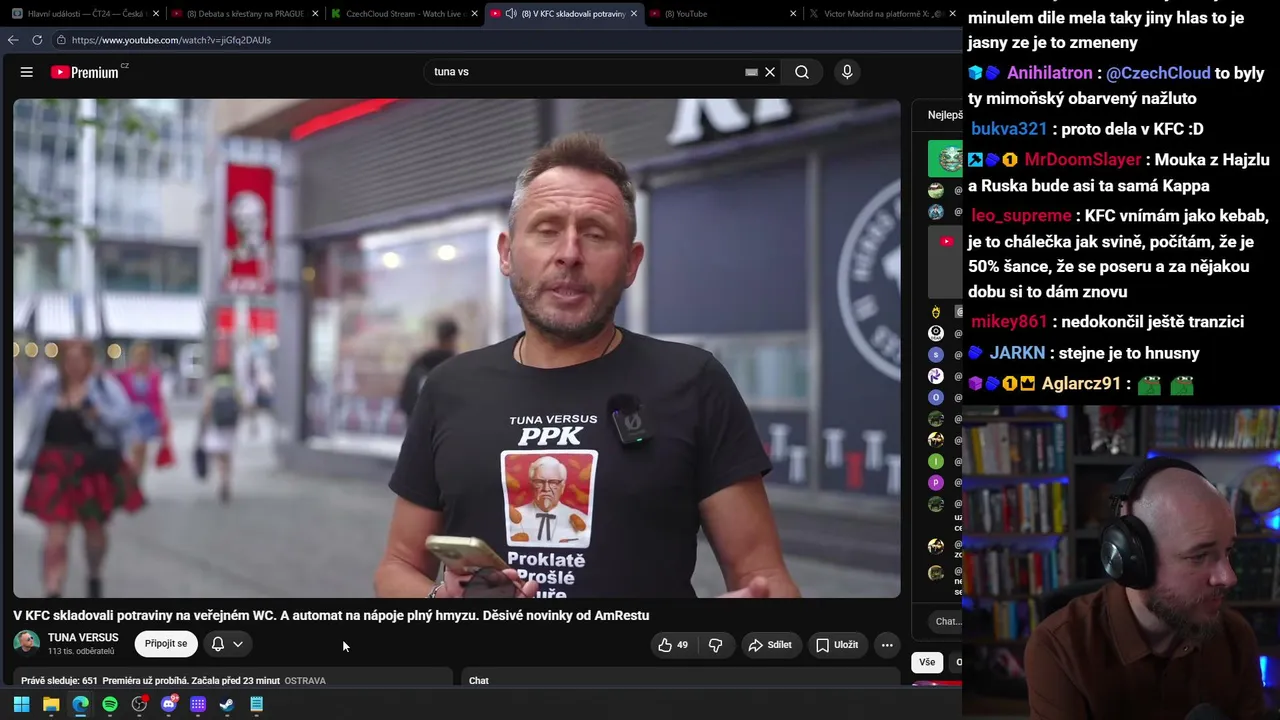Click the @CzechCloud mention in chat
Screen dimensions: 1280x720
tap(1158, 73)
